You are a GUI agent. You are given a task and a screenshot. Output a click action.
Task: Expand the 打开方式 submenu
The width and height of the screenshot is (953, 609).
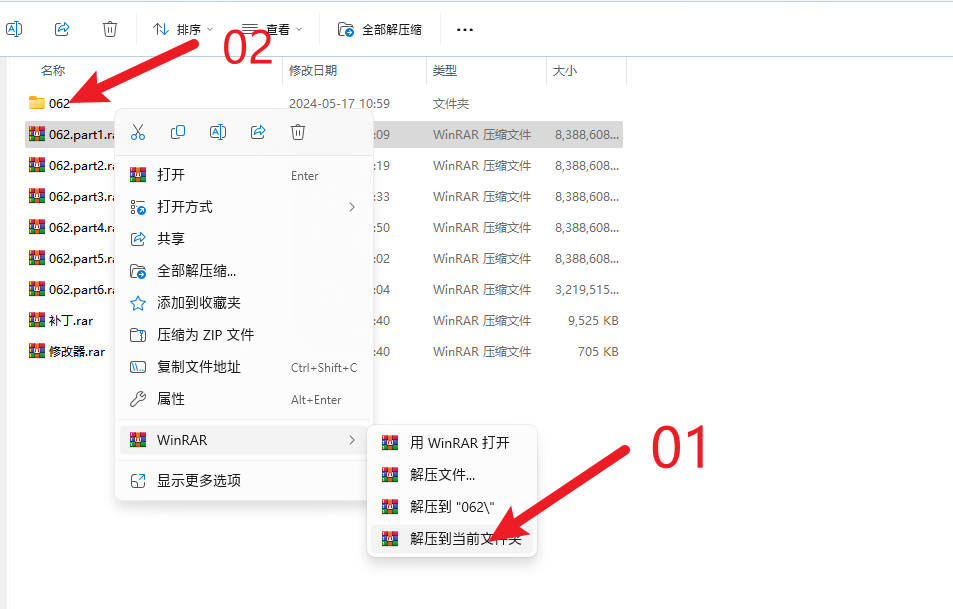(x=244, y=207)
